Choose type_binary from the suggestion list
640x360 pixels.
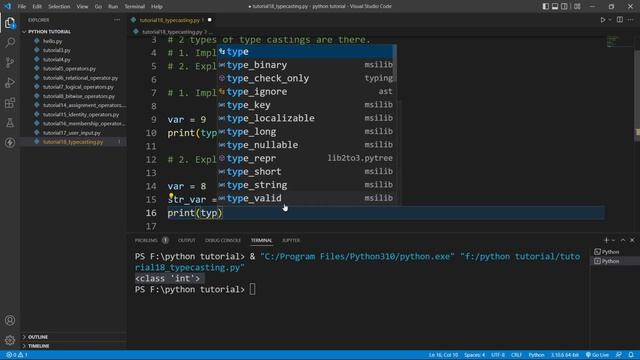(x=306, y=65)
